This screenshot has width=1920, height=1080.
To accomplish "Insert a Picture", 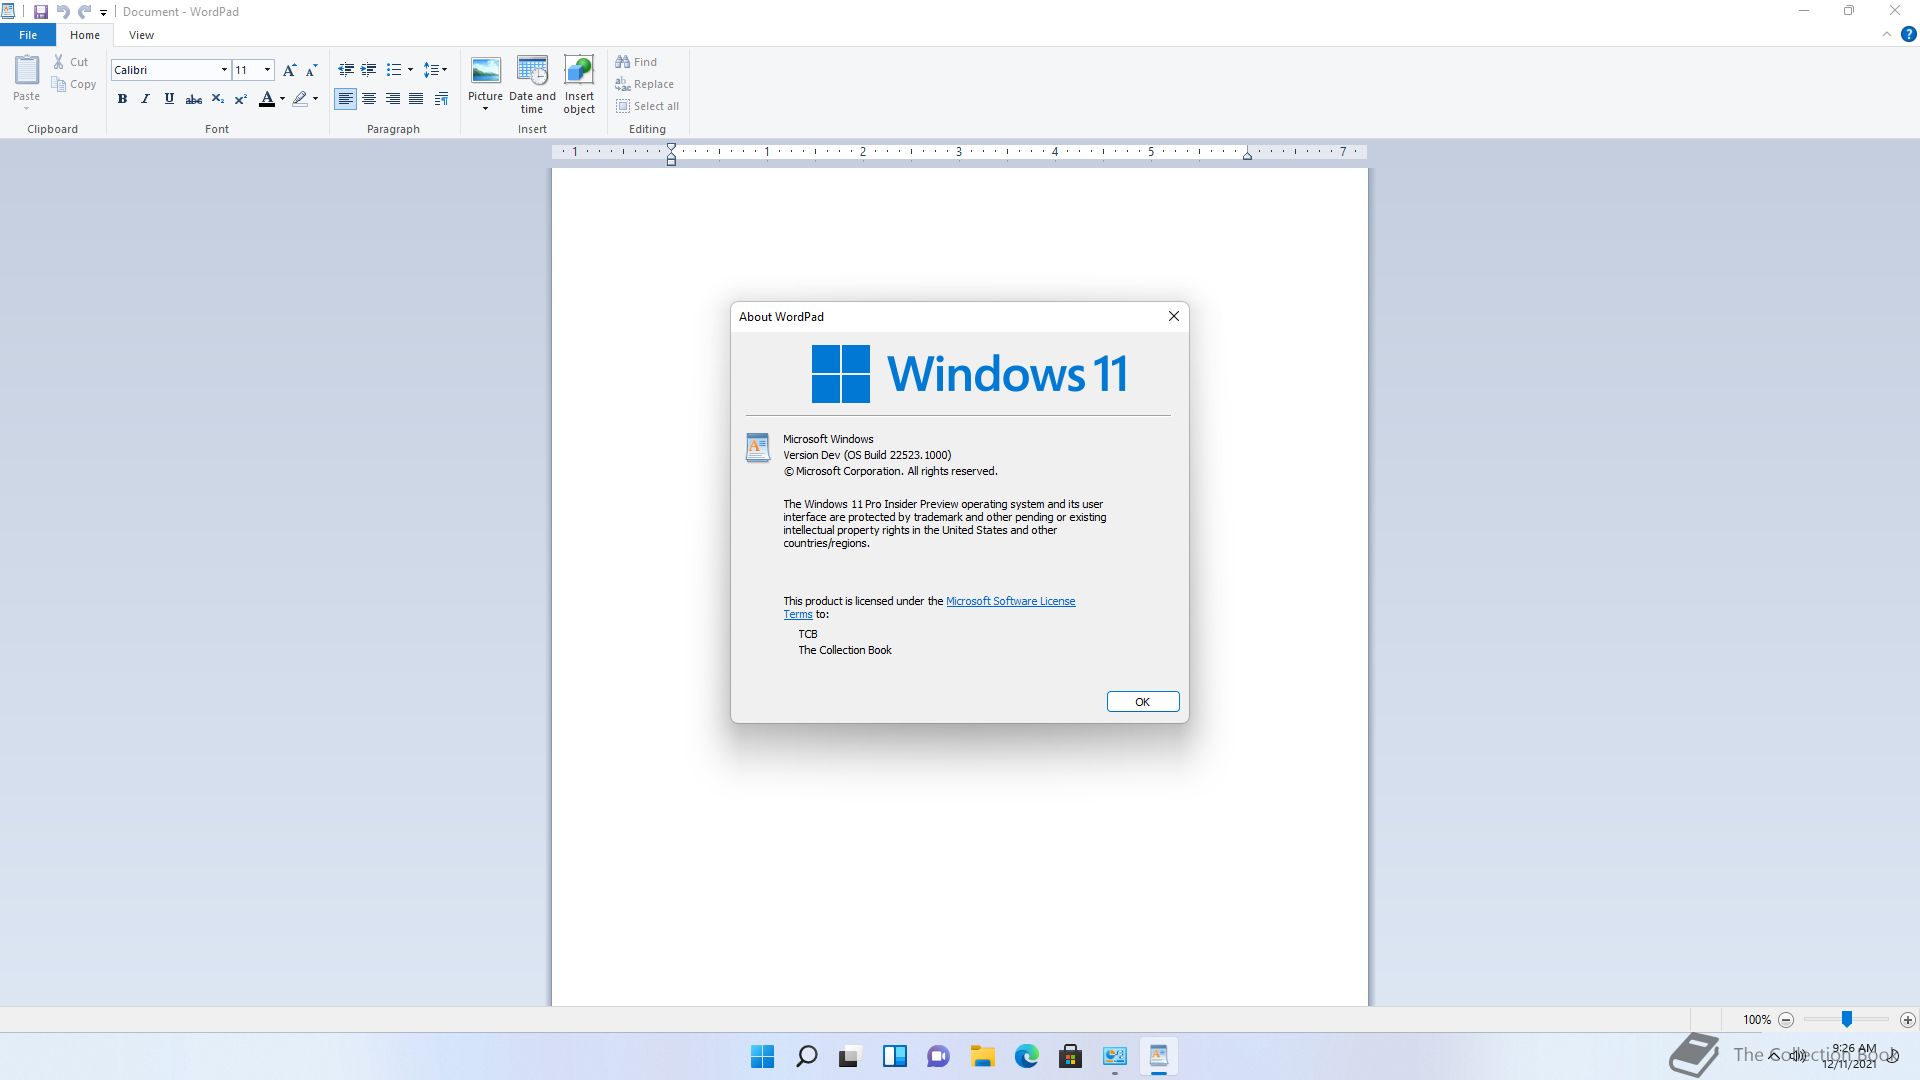I will [x=485, y=78].
